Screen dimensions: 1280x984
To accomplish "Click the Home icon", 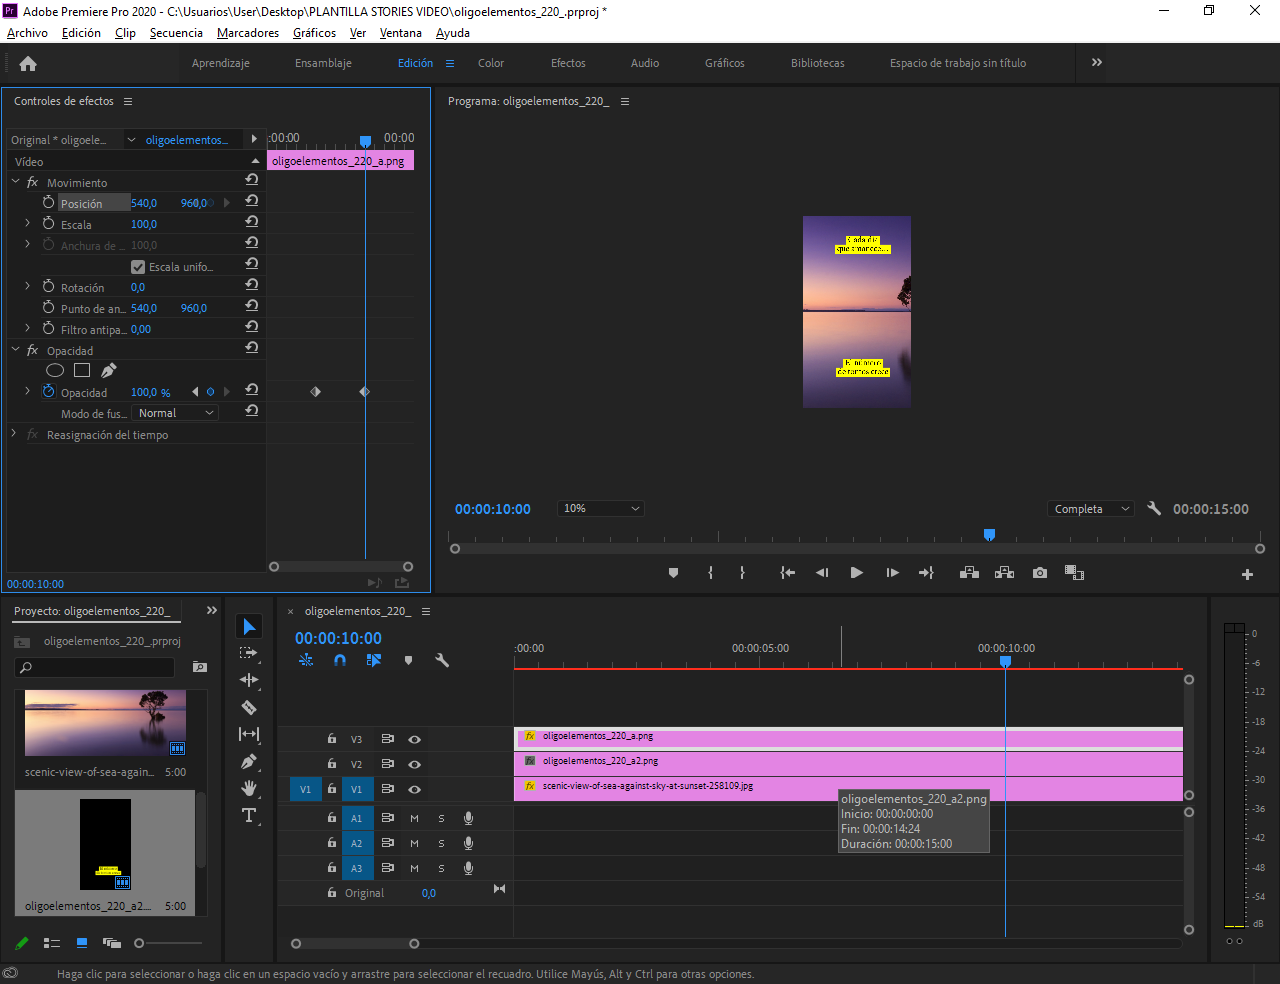I will (x=28, y=63).
